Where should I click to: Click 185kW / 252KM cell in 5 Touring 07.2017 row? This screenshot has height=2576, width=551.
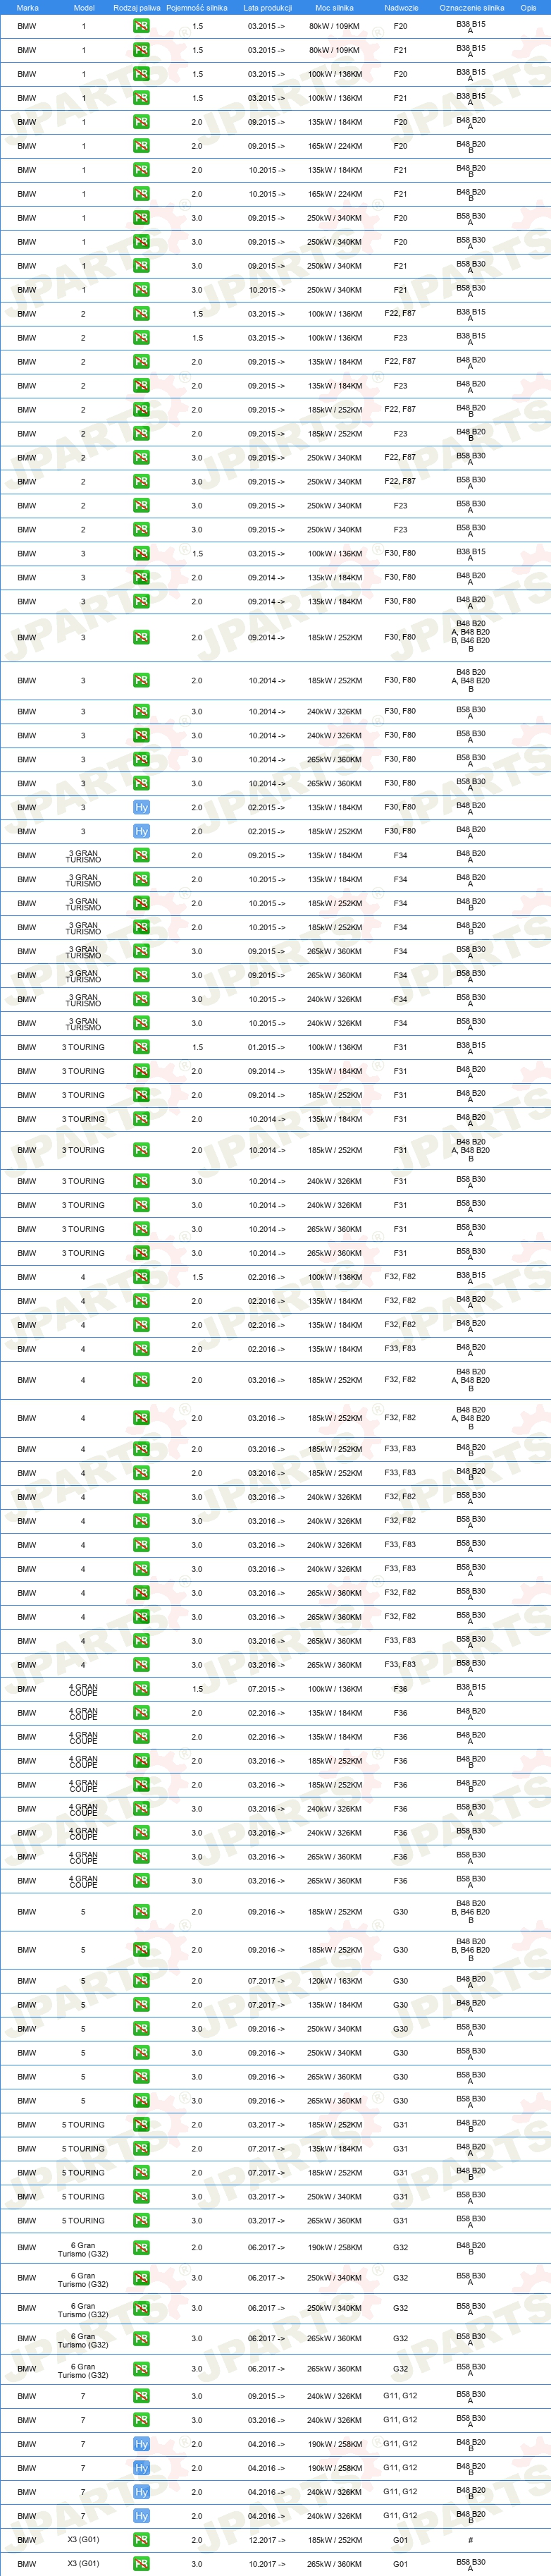(x=334, y=2173)
